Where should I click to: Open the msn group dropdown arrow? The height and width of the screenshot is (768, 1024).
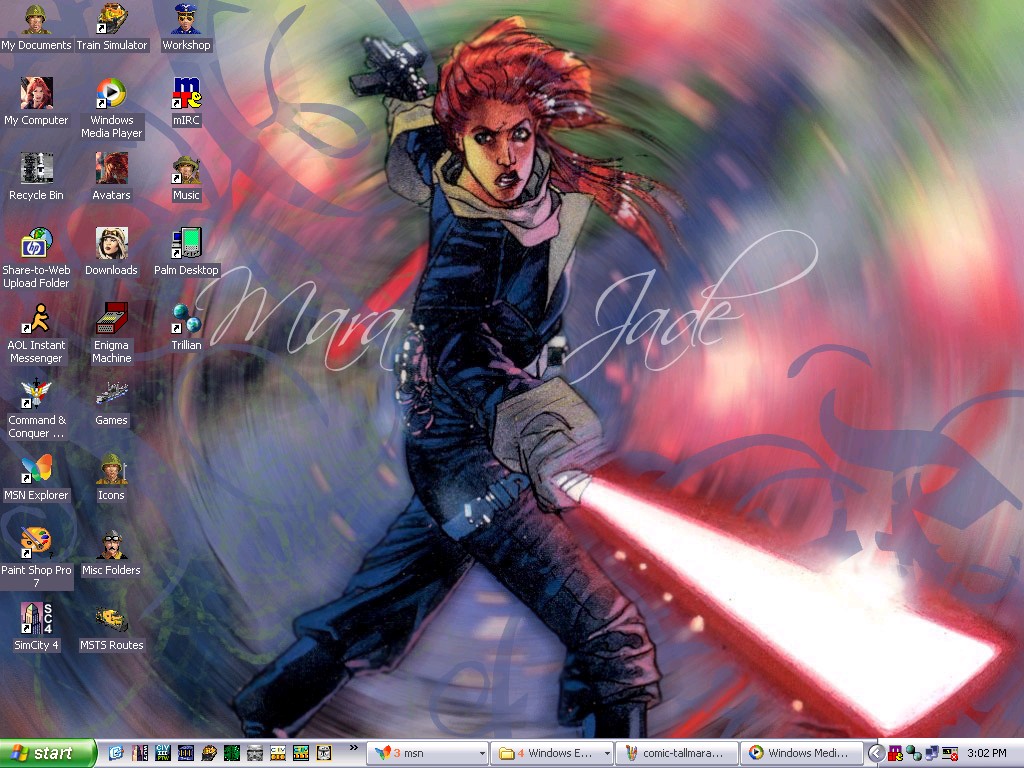click(x=482, y=754)
